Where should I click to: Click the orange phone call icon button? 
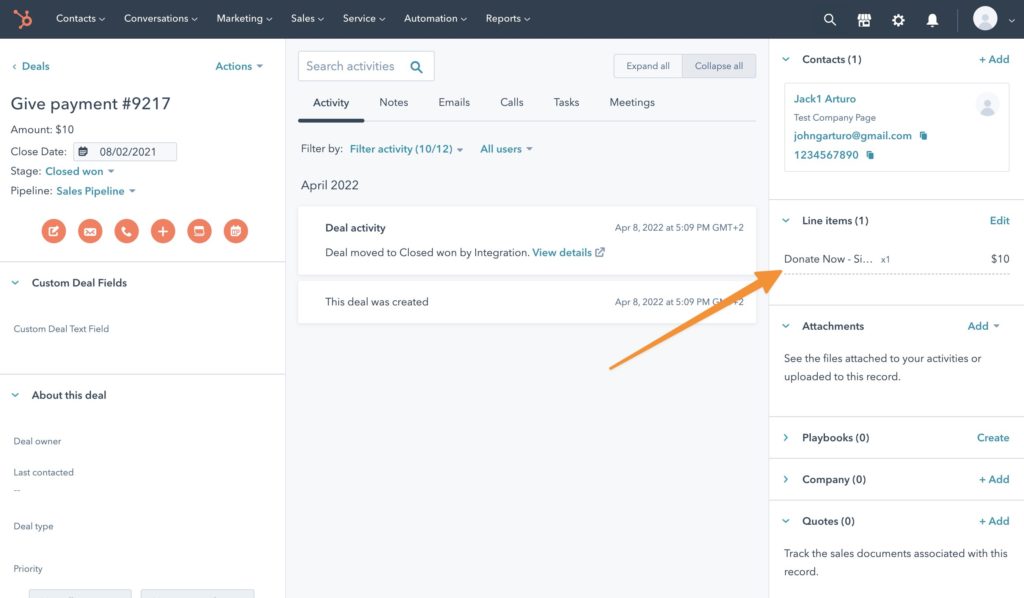[126, 231]
